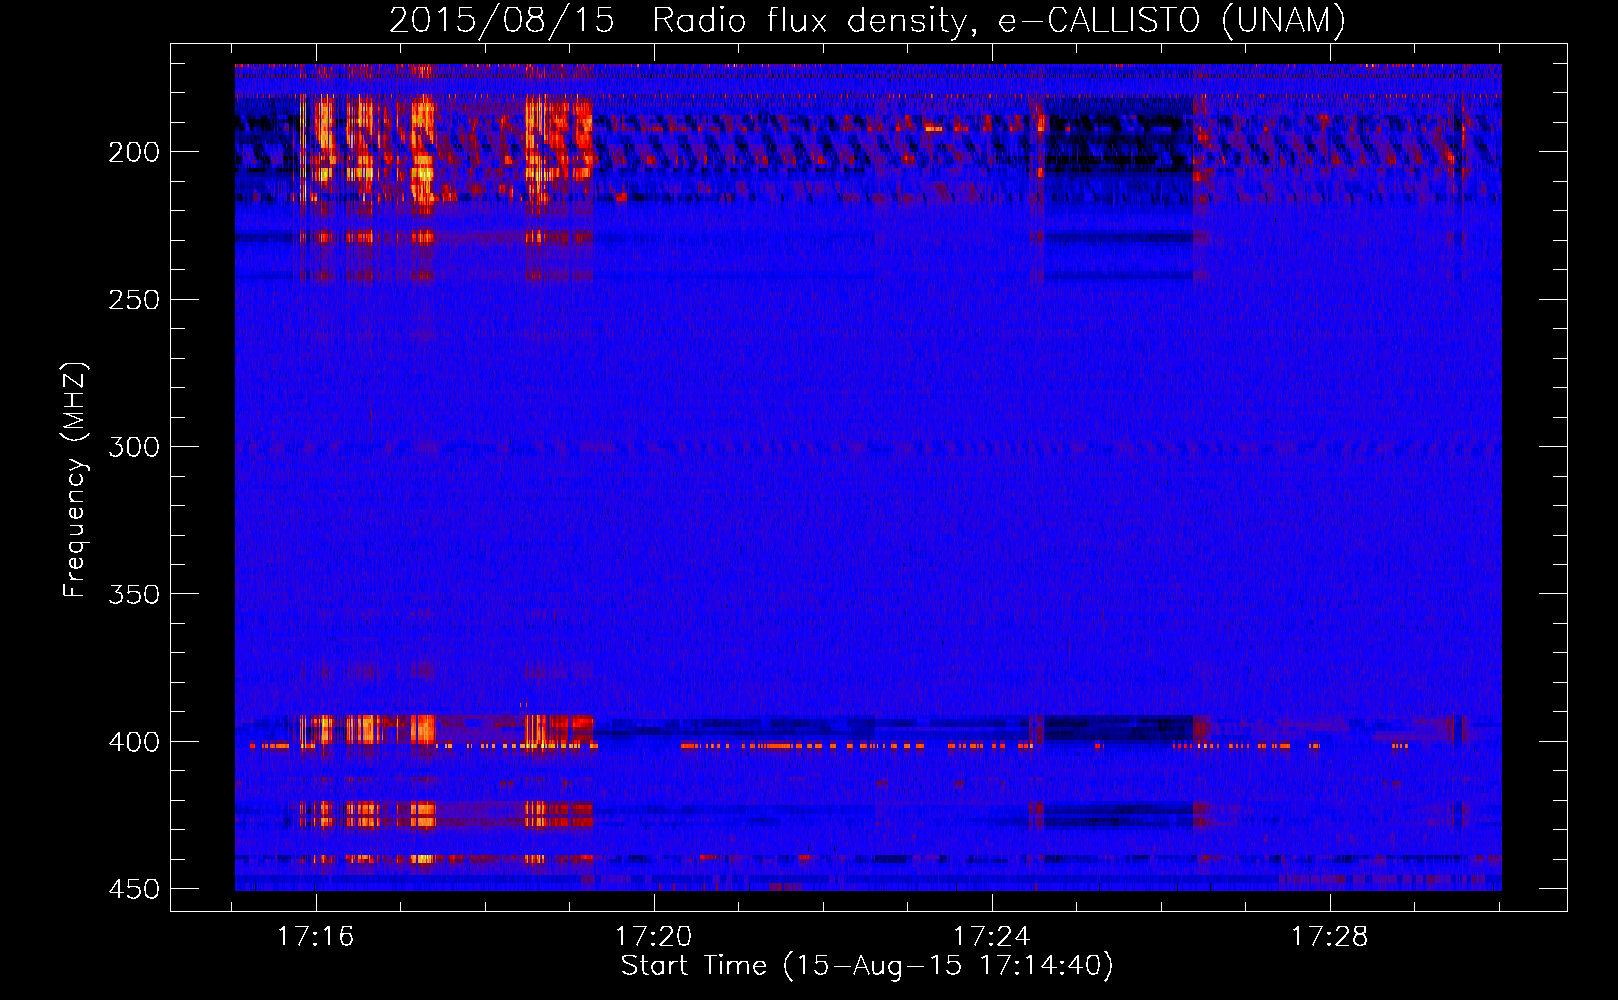
Task: Click the 300 frequency tick label
Action: [134, 447]
